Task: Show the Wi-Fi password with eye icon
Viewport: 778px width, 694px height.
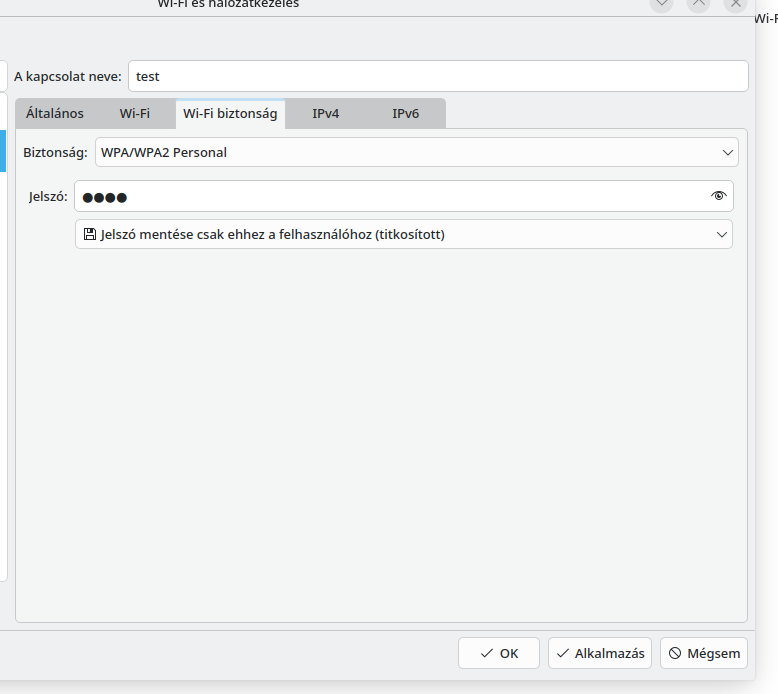Action: pyautogui.click(x=718, y=196)
